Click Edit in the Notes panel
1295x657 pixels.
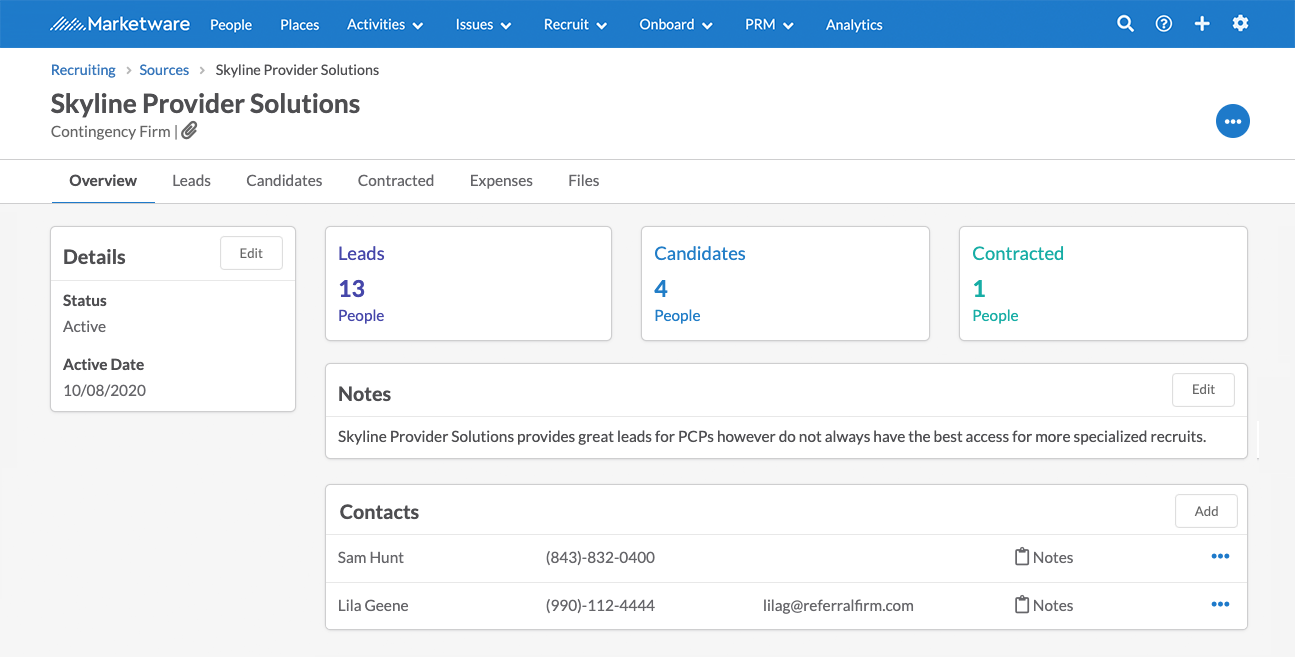[x=1203, y=389]
